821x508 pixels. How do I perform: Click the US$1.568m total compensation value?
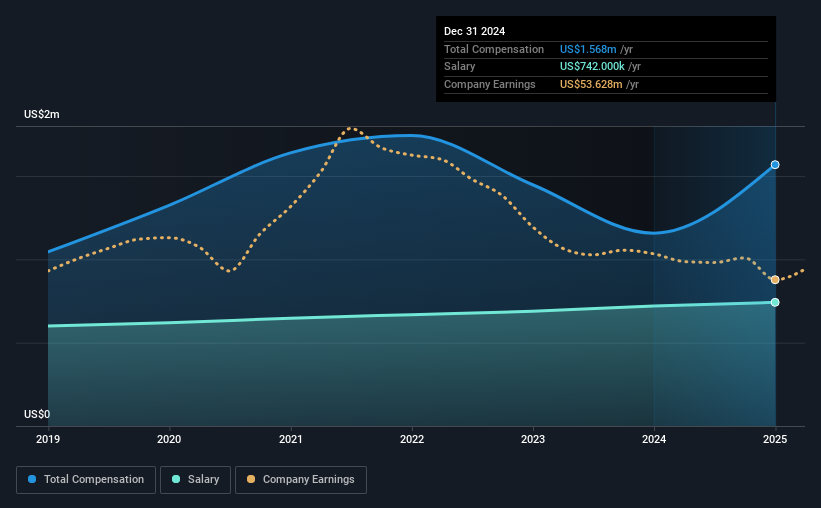[588, 49]
